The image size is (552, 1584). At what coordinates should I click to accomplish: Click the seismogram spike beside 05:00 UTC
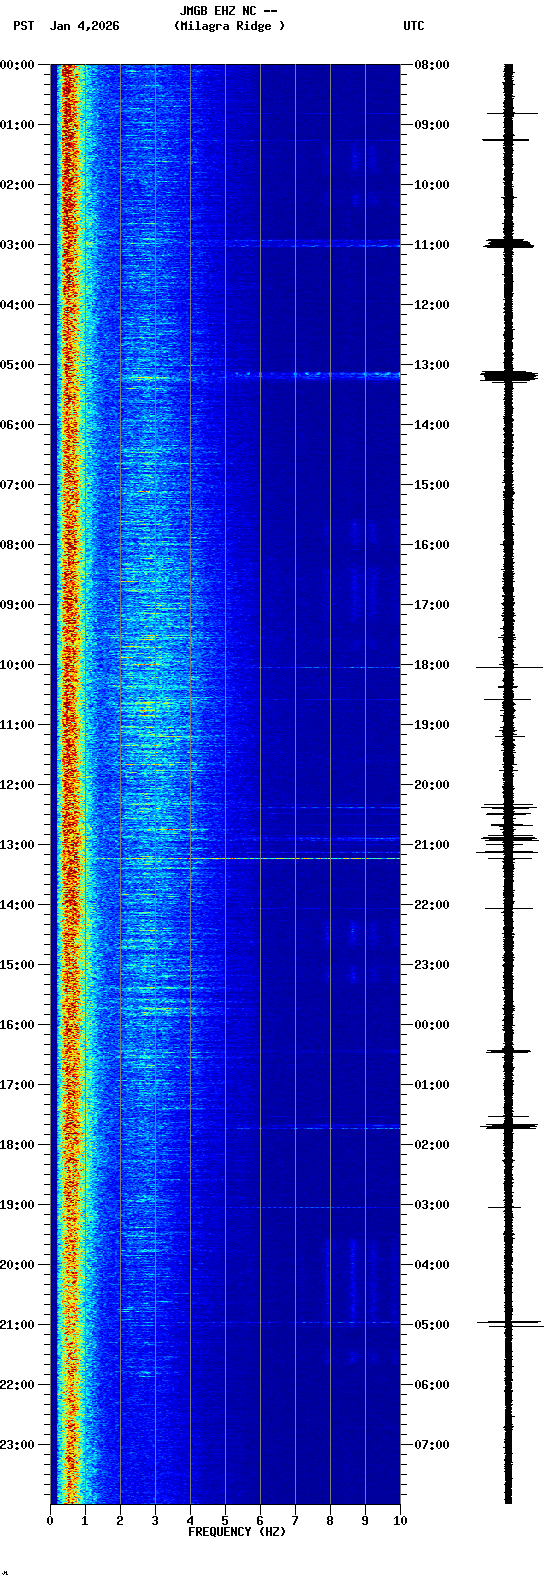pos(509,1323)
